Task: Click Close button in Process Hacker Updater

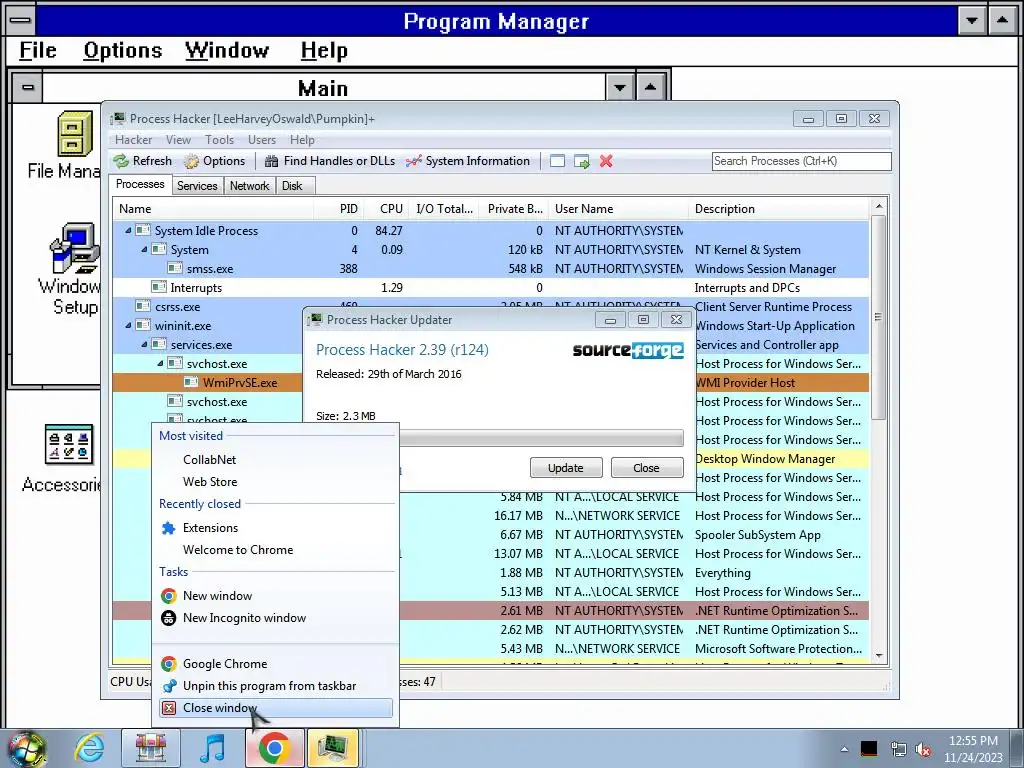Action: [647, 468]
